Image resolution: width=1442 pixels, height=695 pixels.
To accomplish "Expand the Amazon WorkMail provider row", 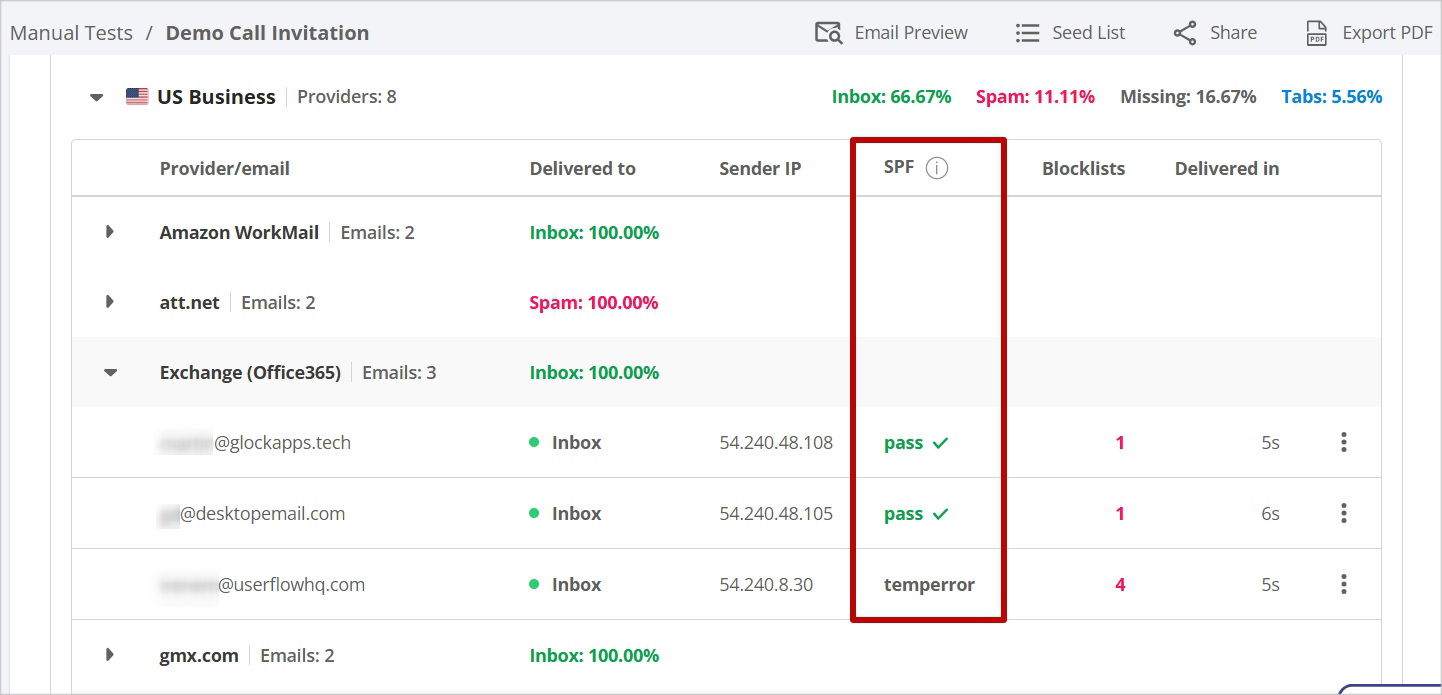I will tap(110, 232).
